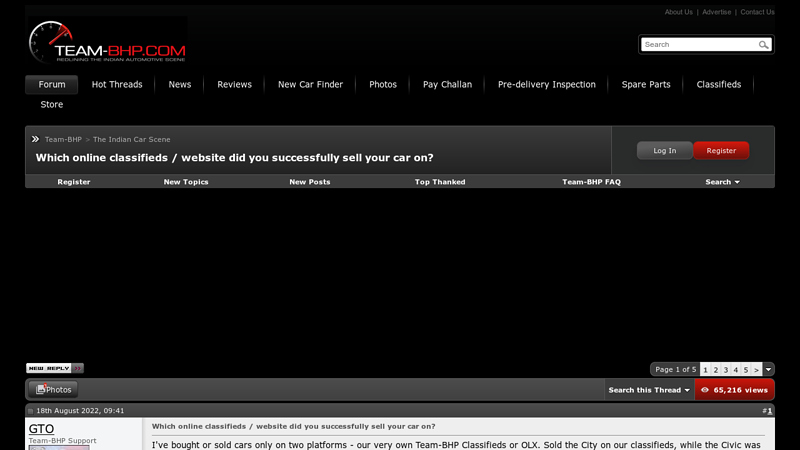The height and width of the screenshot is (450, 800).
Task: Click the red Register button
Action: tap(721, 151)
